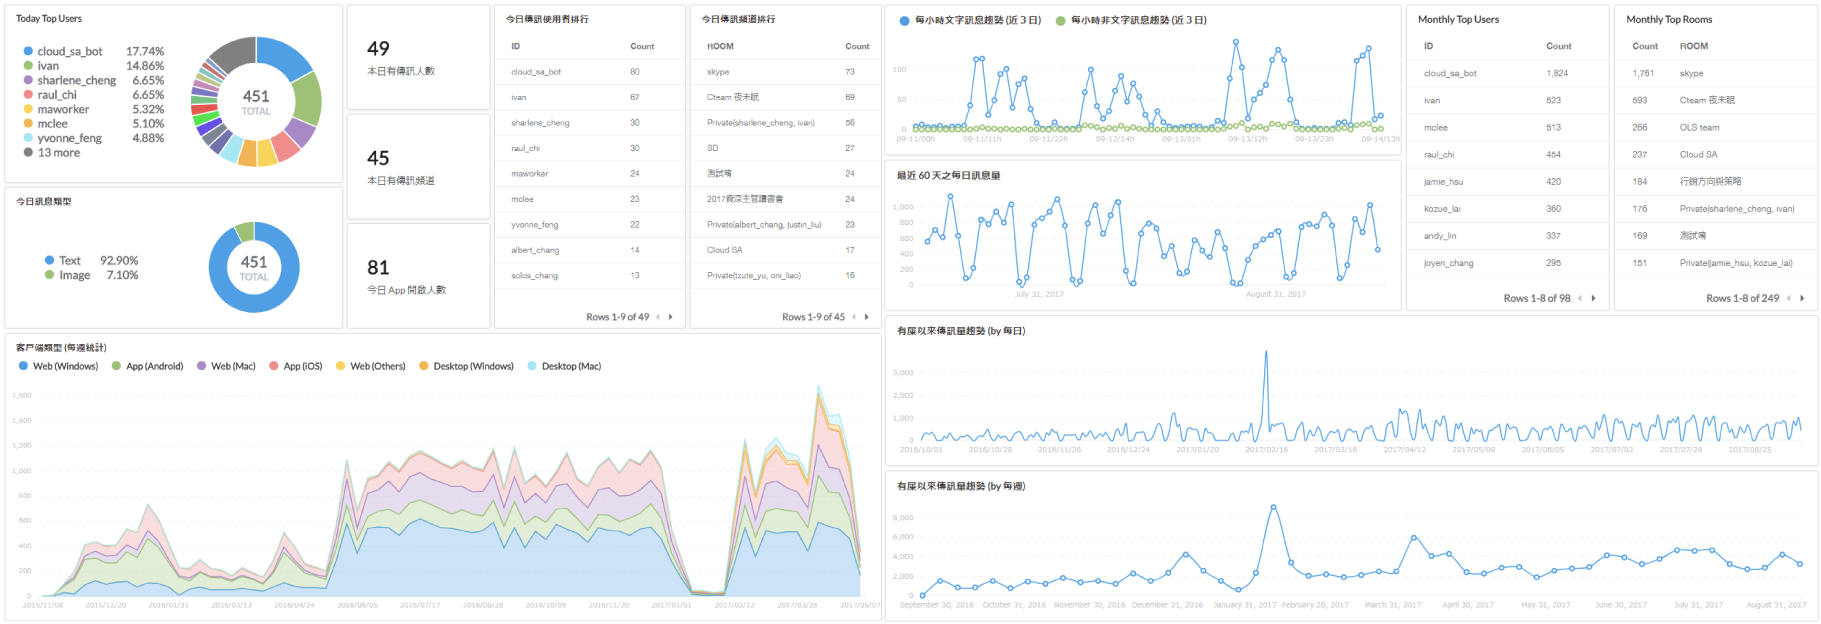The image size is (1821, 624).
Task: Click previous page arrow in 今日傳訊頻道排行 table
Action: [x=853, y=317]
